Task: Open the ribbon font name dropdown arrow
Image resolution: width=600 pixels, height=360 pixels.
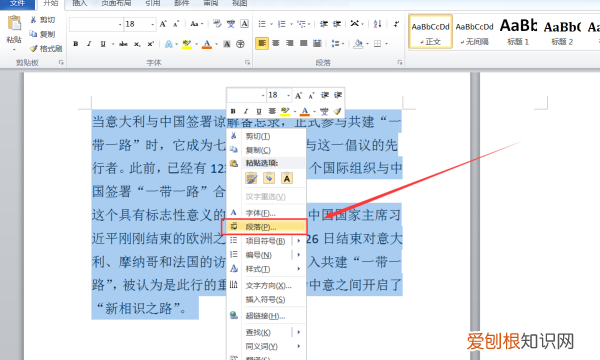Action: point(120,24)
